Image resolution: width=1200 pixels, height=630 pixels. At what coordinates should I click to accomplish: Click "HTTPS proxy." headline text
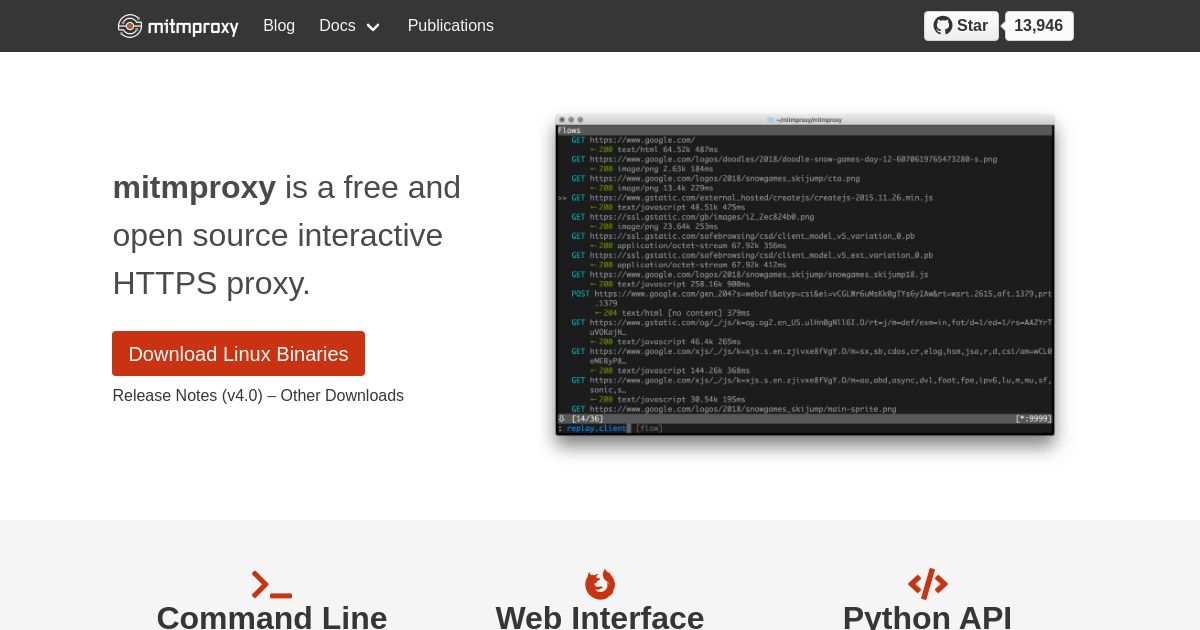tap(212, 284)
